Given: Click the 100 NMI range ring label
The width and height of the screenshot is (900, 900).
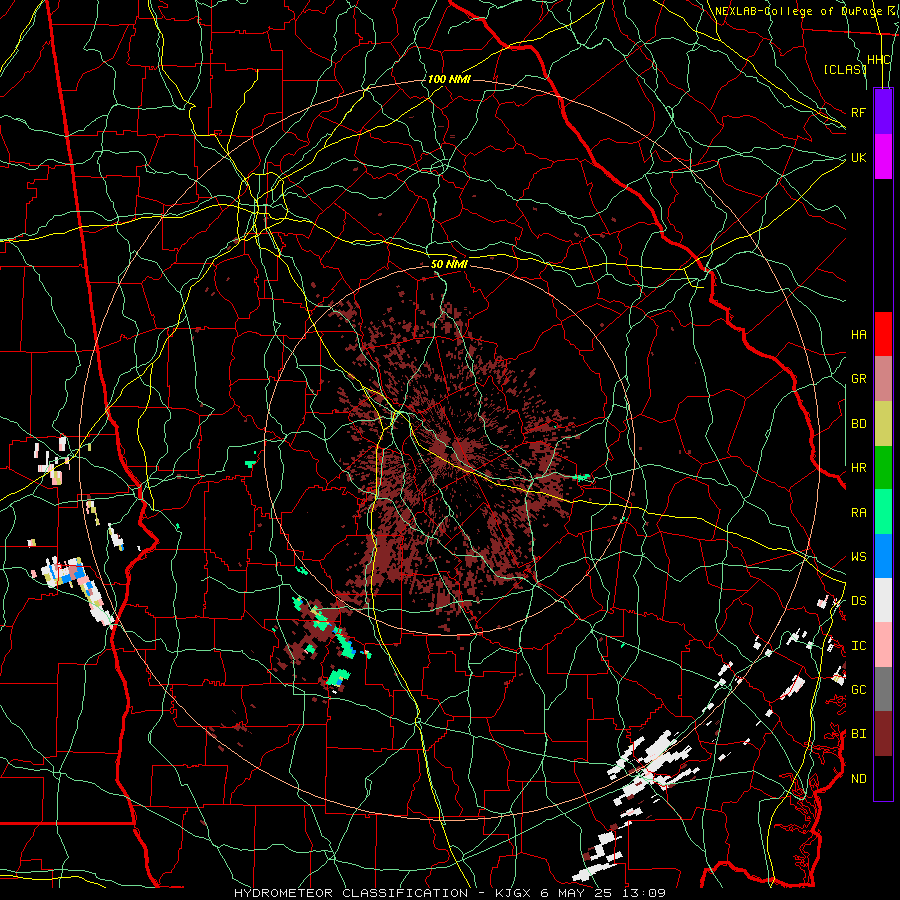Looking at the screenshot, I should [x=449, y=79].
